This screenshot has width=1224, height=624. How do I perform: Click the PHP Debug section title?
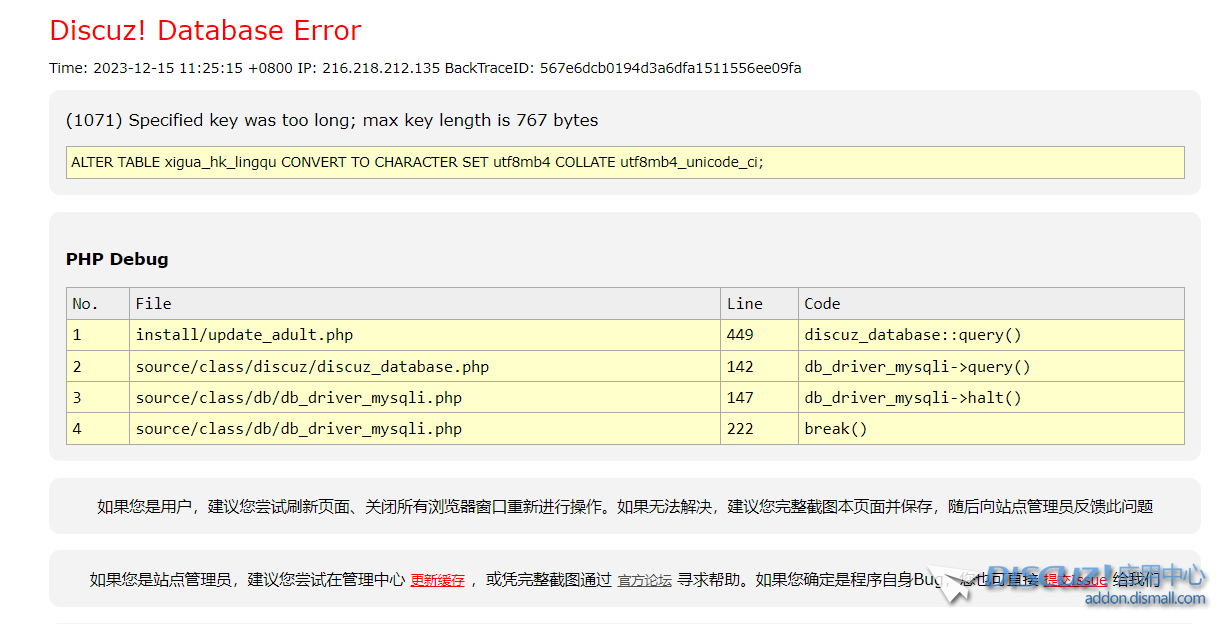pos(117,259)
